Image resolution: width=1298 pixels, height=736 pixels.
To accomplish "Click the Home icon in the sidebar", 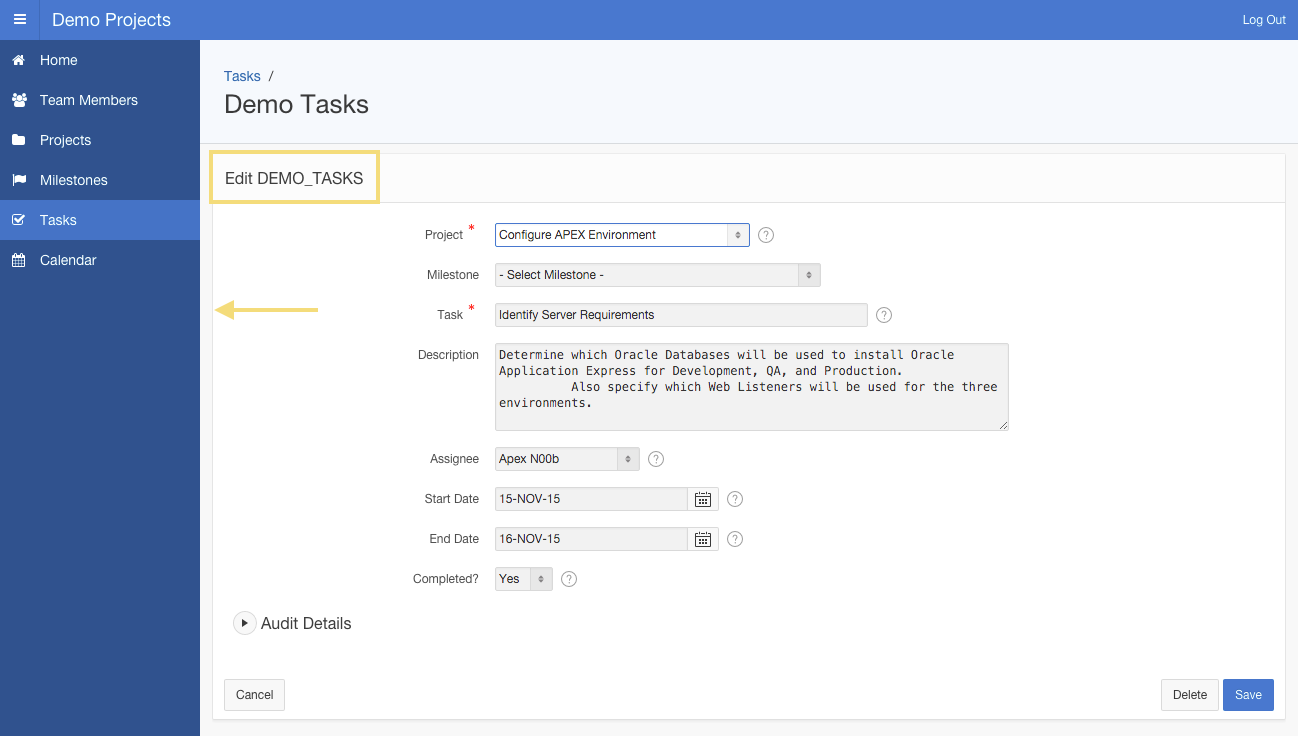I will pyautogui.click(x=17, y=60).
